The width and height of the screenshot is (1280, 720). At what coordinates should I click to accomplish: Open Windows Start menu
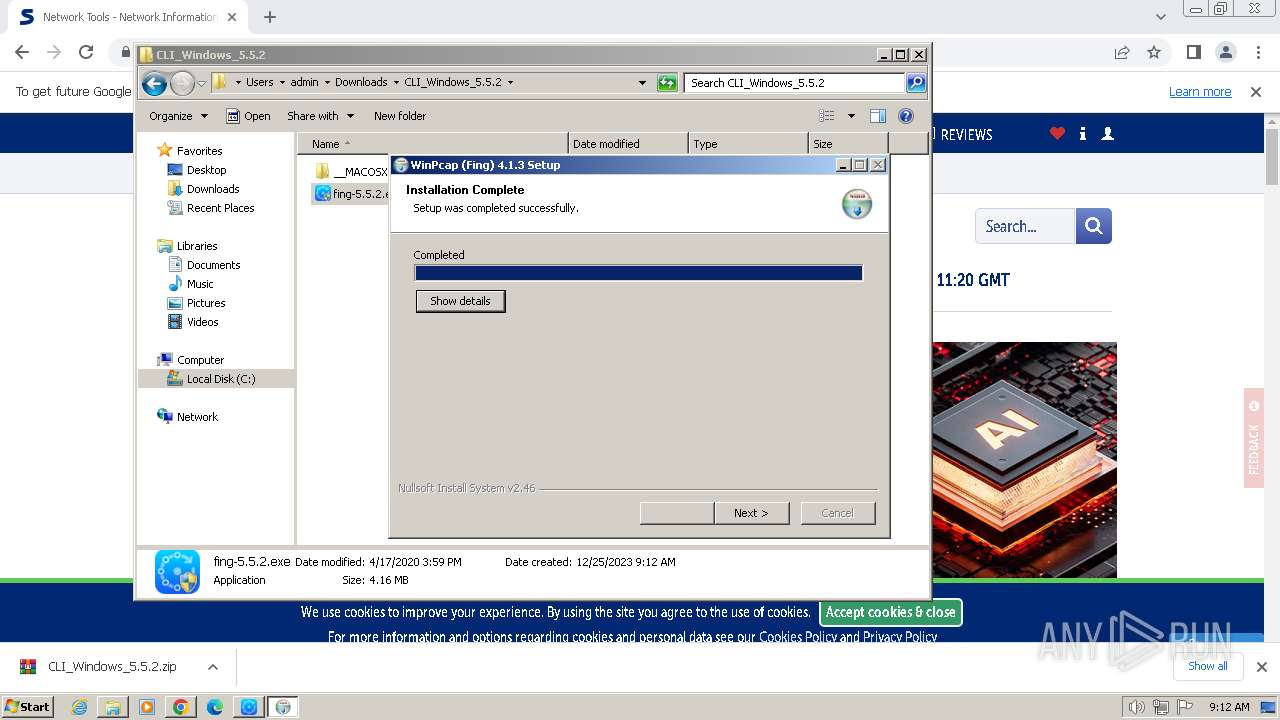(28, 706)
